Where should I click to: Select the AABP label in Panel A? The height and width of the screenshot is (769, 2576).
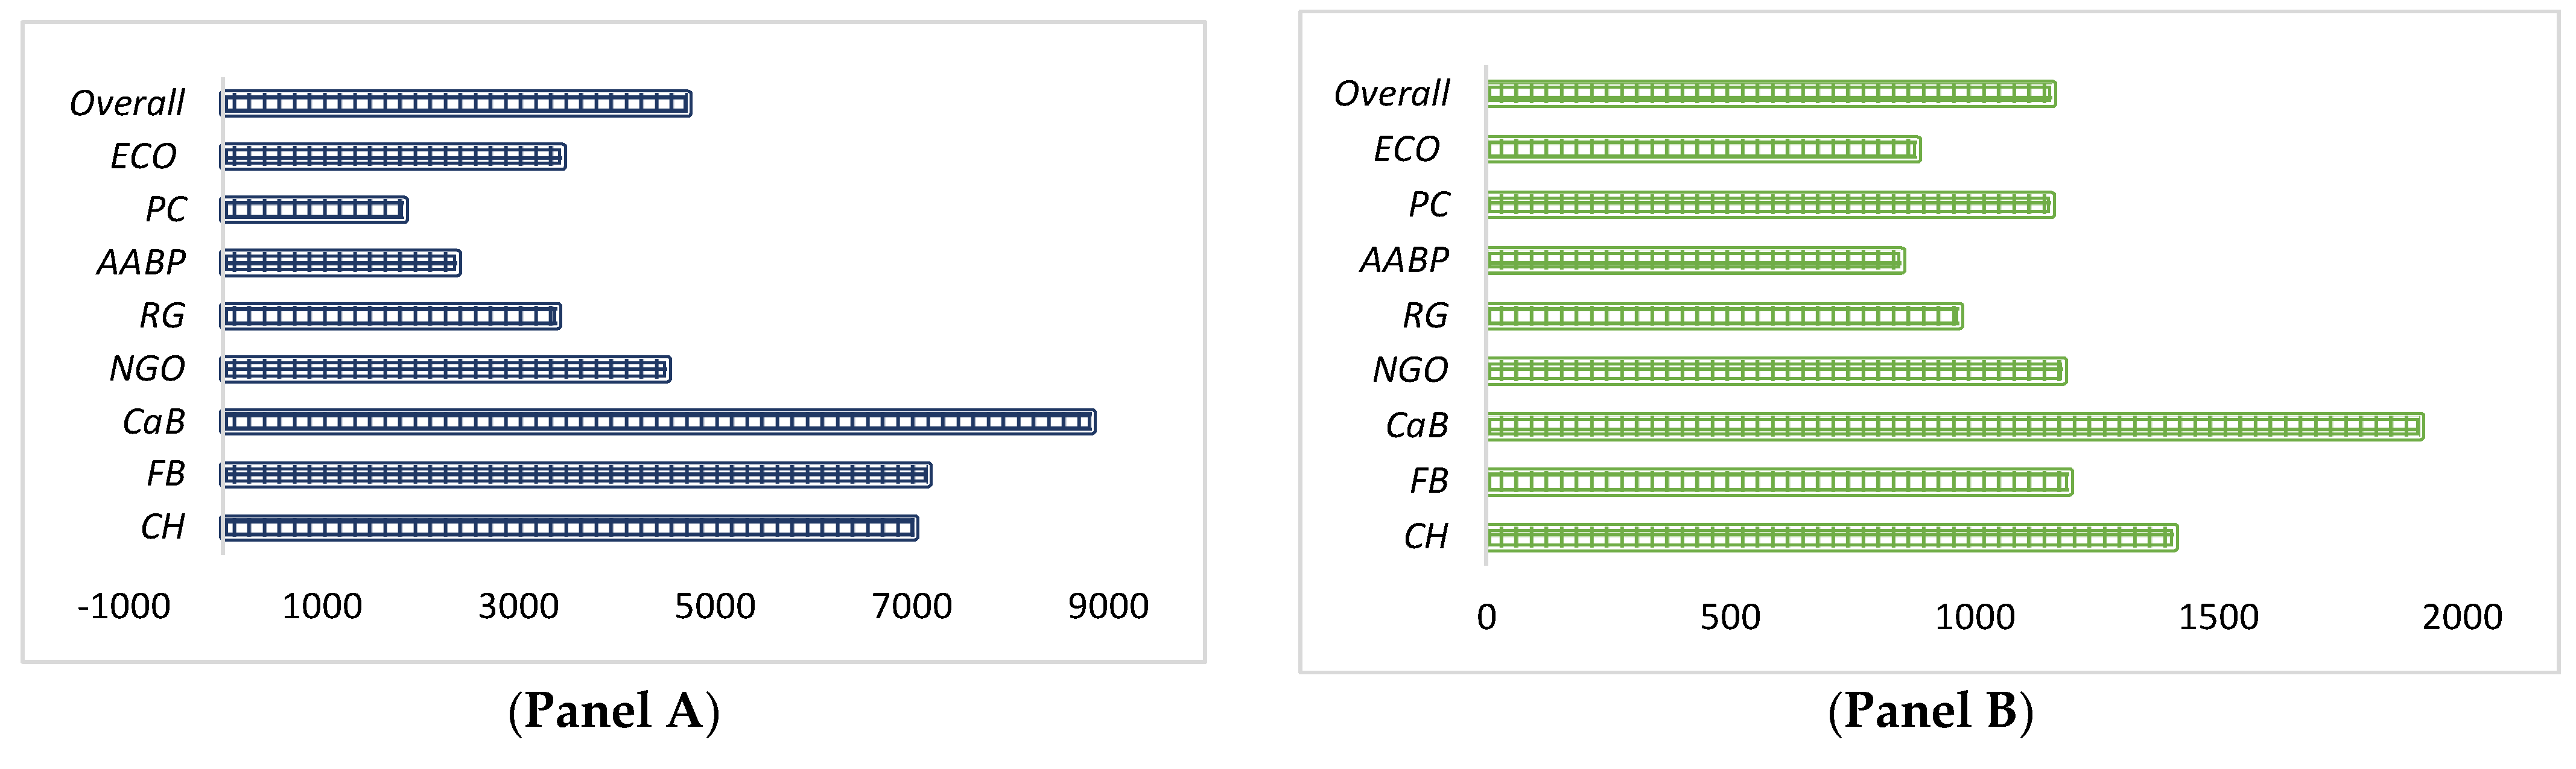coord(141,262)
